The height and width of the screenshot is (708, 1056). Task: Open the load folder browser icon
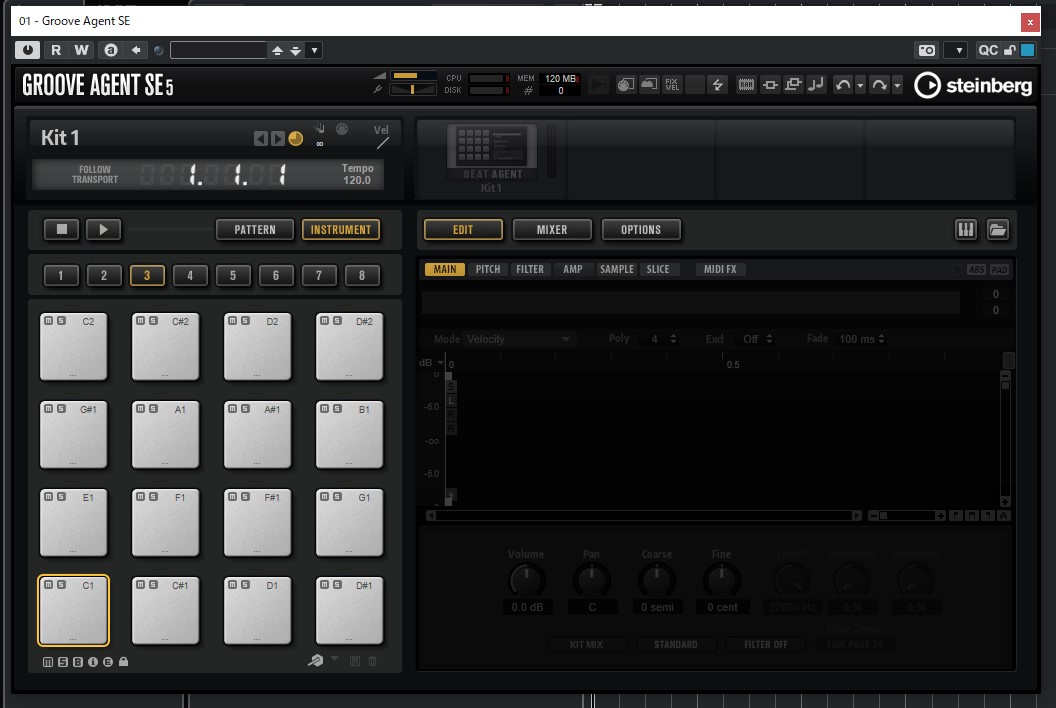pyautogui.click(x=997, y=230)
